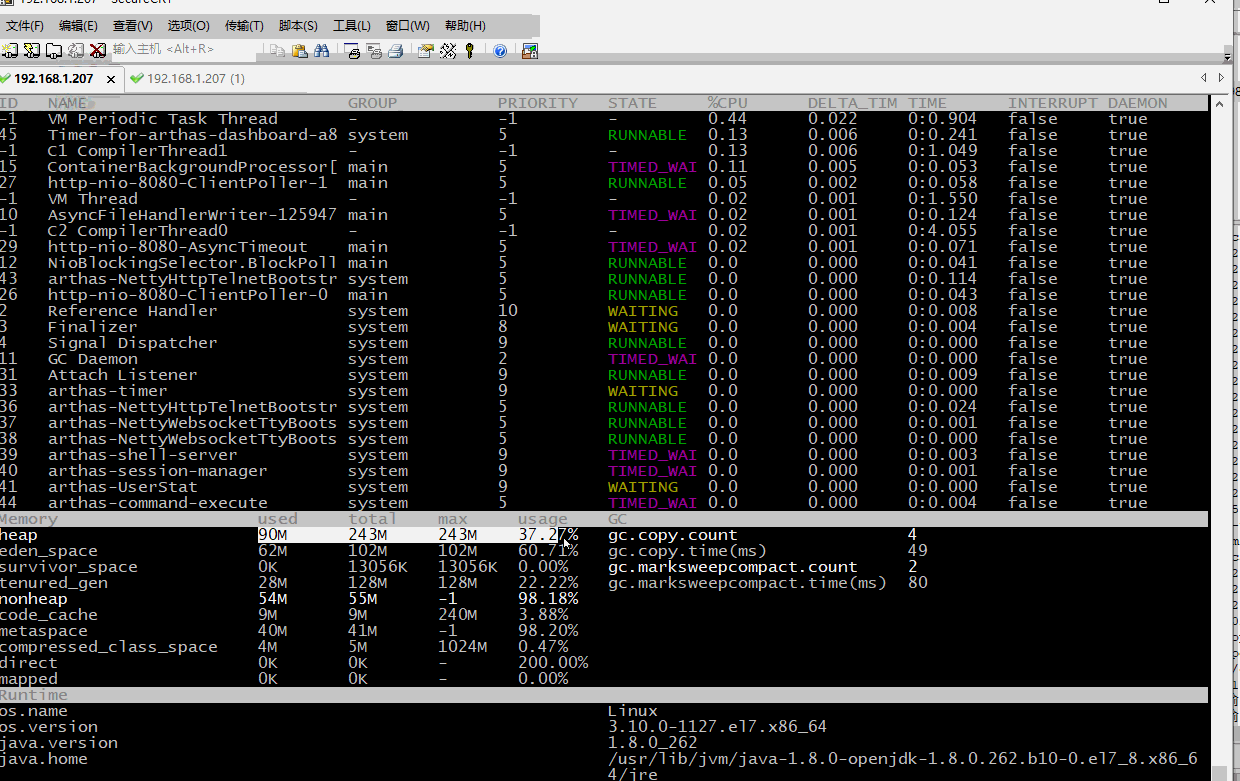Click the 'java.version' runtime entry
The image size is (1240, 781).
click(x=59, y=743)
